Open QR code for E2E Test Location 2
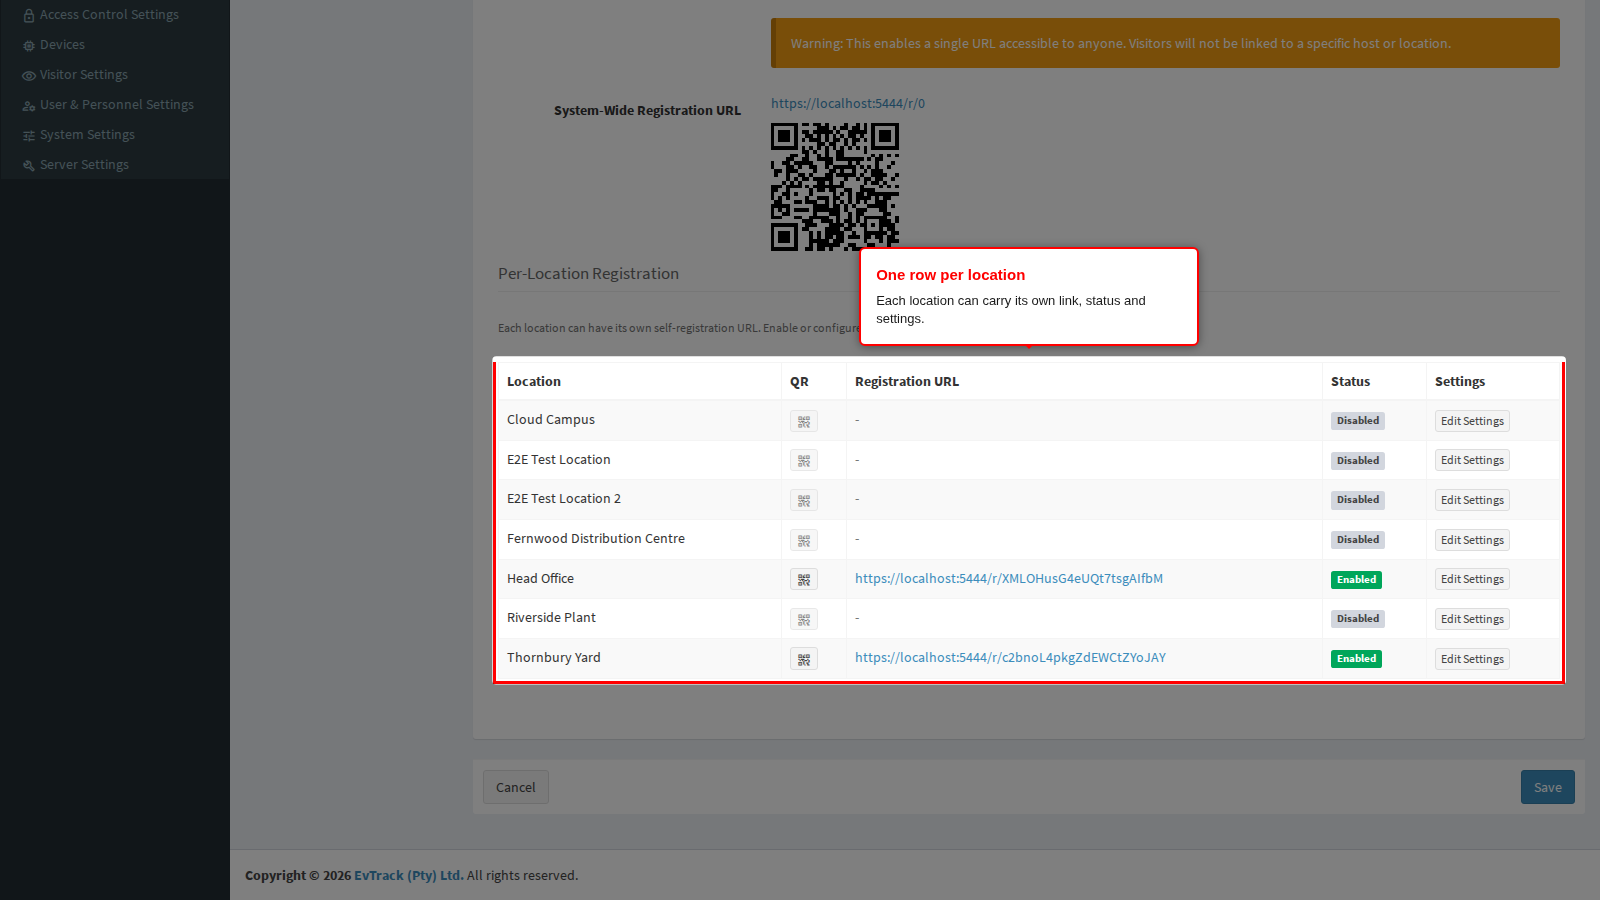Viewport: 1600px width, 900px height. tap(804, 500)
